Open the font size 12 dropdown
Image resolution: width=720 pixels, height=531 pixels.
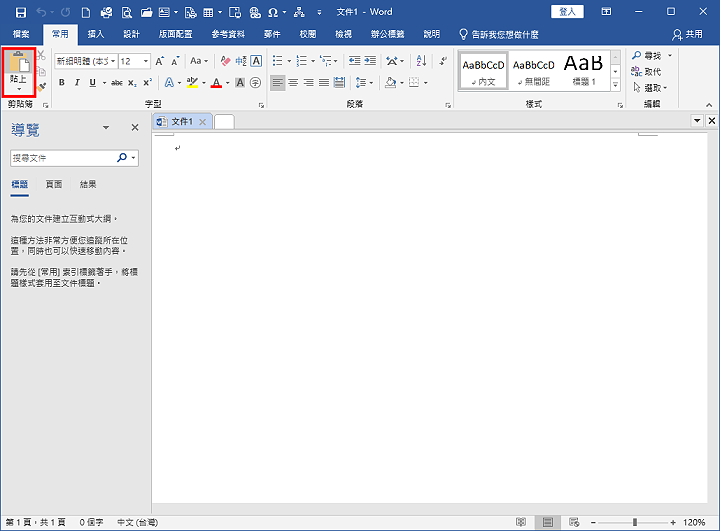tap(146, 61)
